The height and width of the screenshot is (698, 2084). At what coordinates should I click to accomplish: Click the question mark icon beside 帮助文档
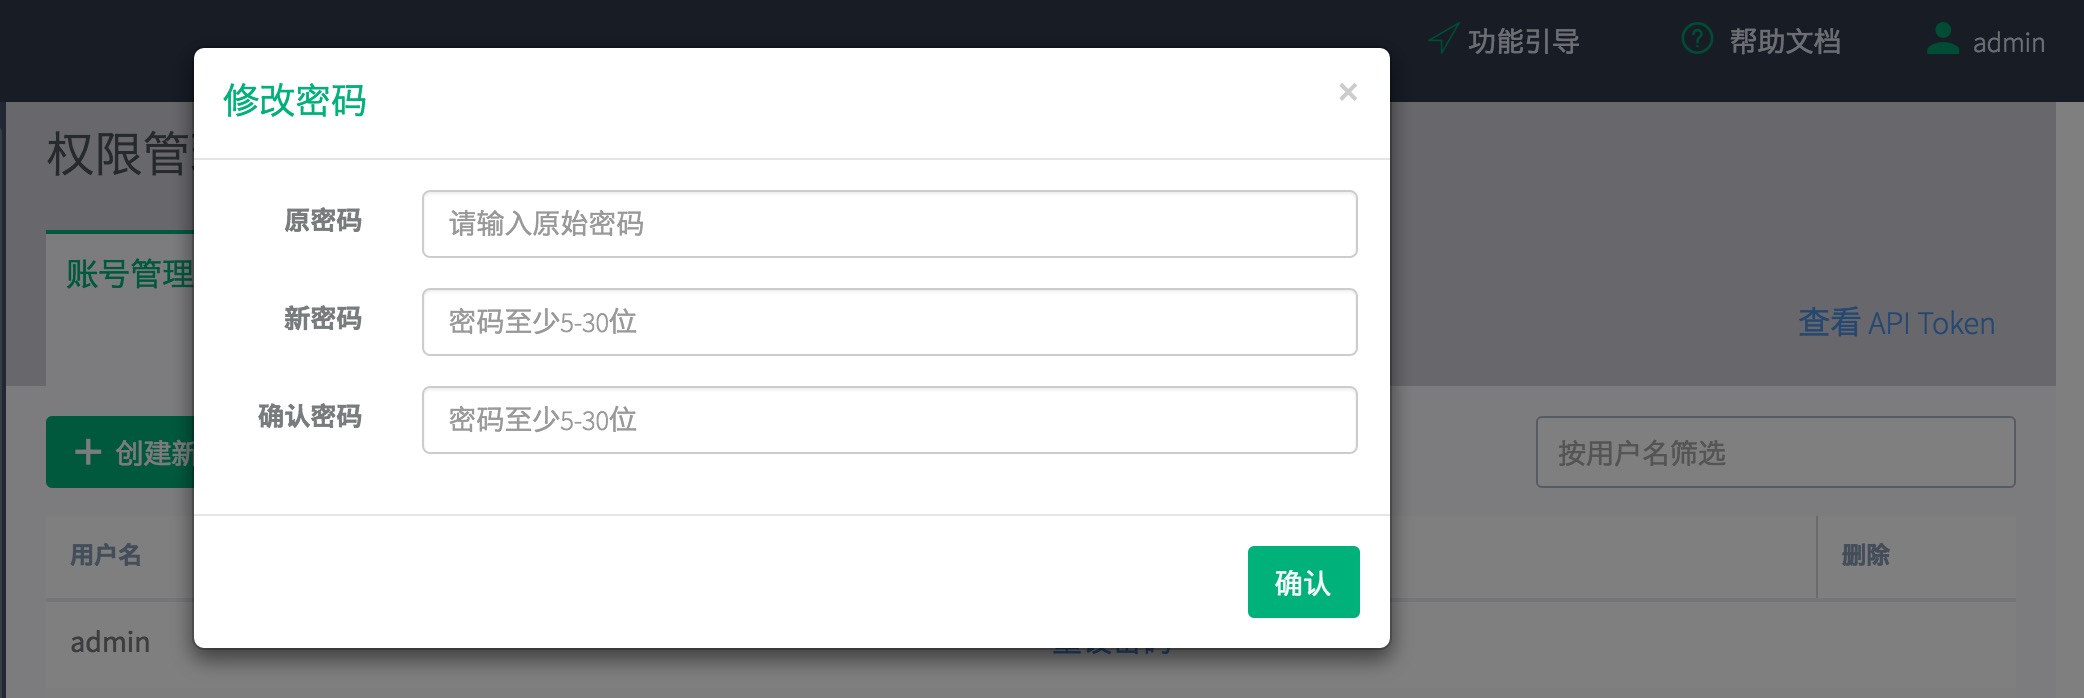(1697, 39)
